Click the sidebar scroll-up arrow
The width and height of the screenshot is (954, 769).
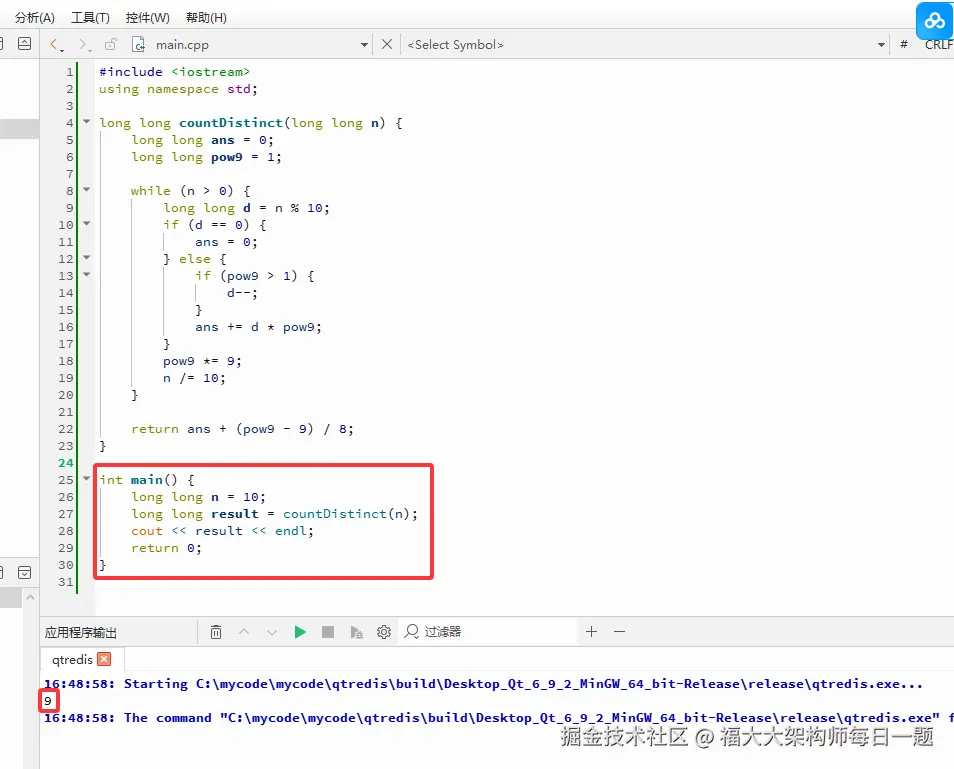[30, 597]
